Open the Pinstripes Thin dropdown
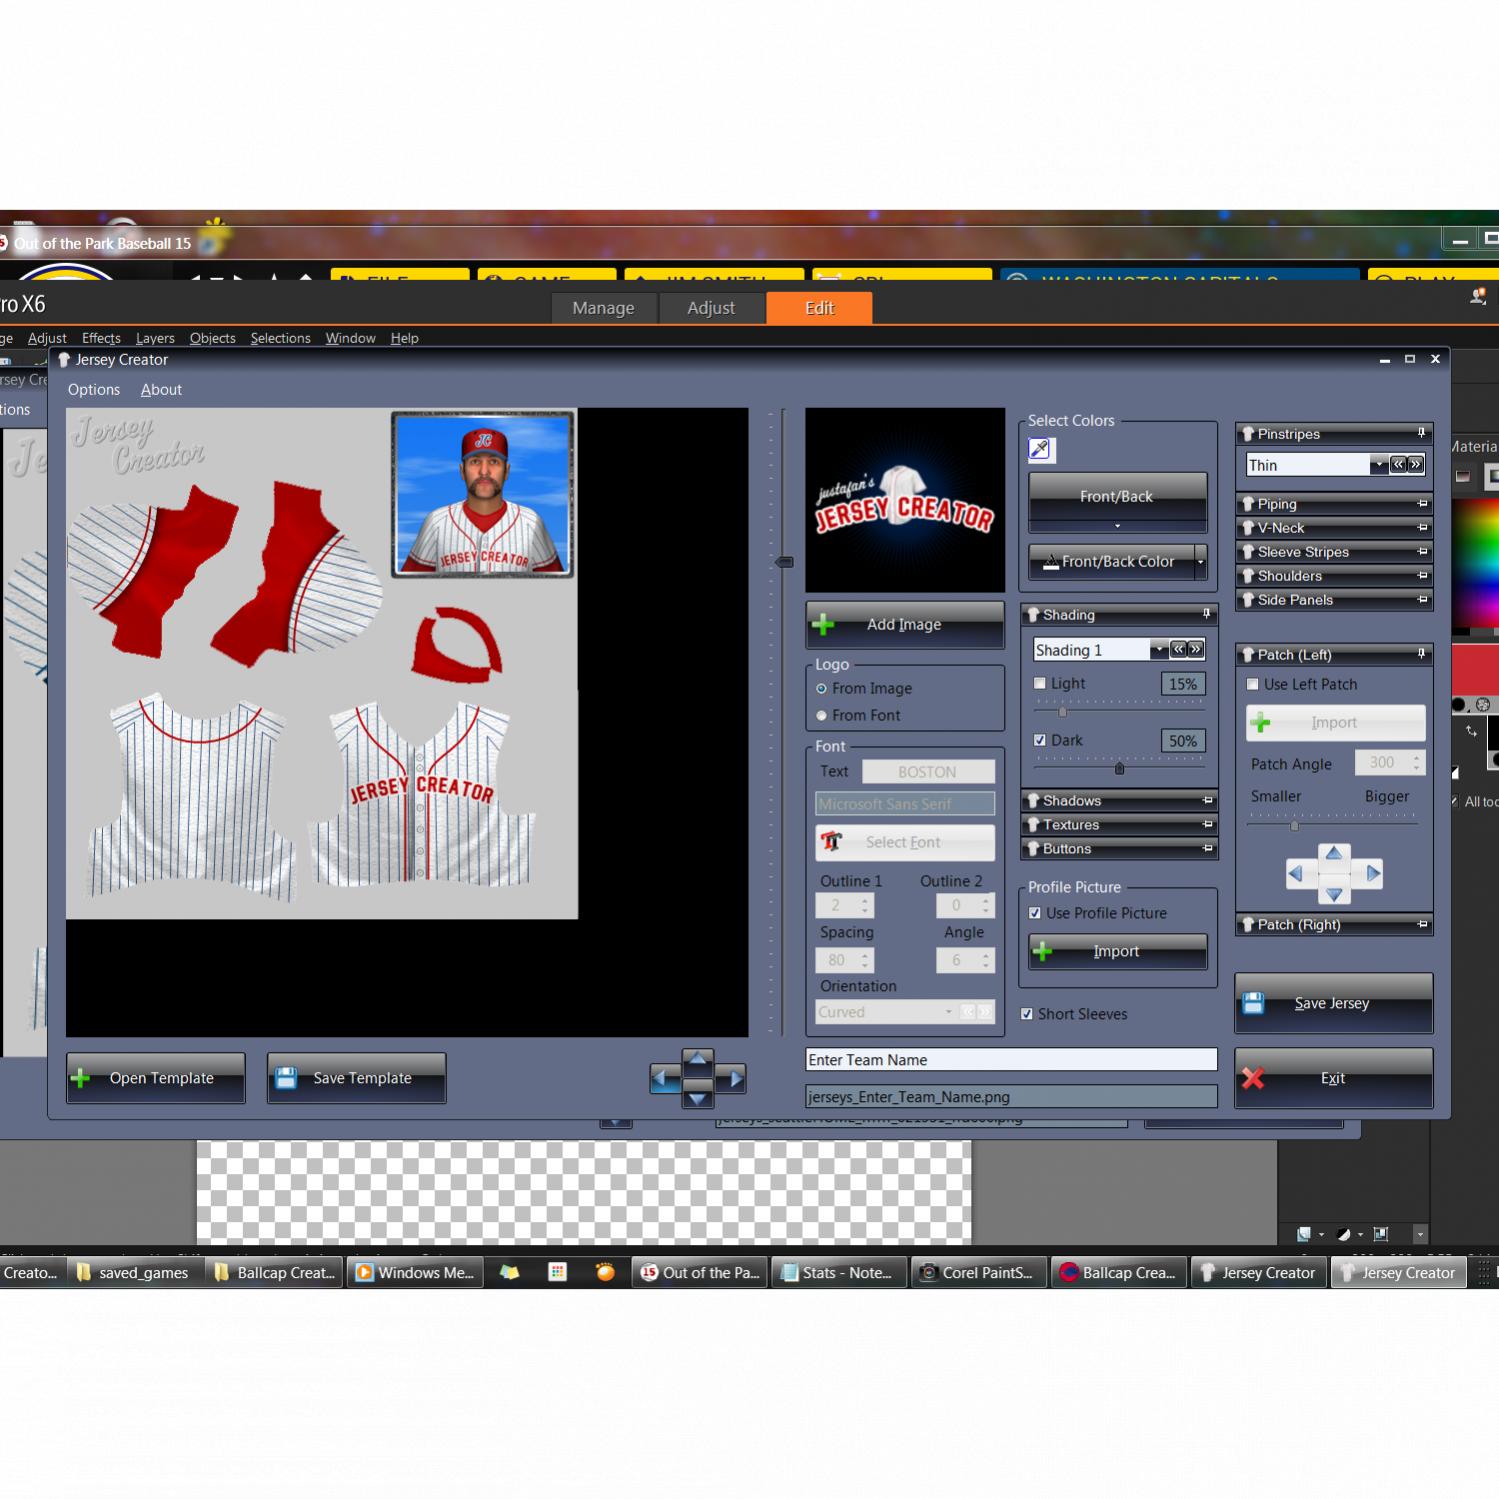The image size is (1499, 1499). [1378, 465]
